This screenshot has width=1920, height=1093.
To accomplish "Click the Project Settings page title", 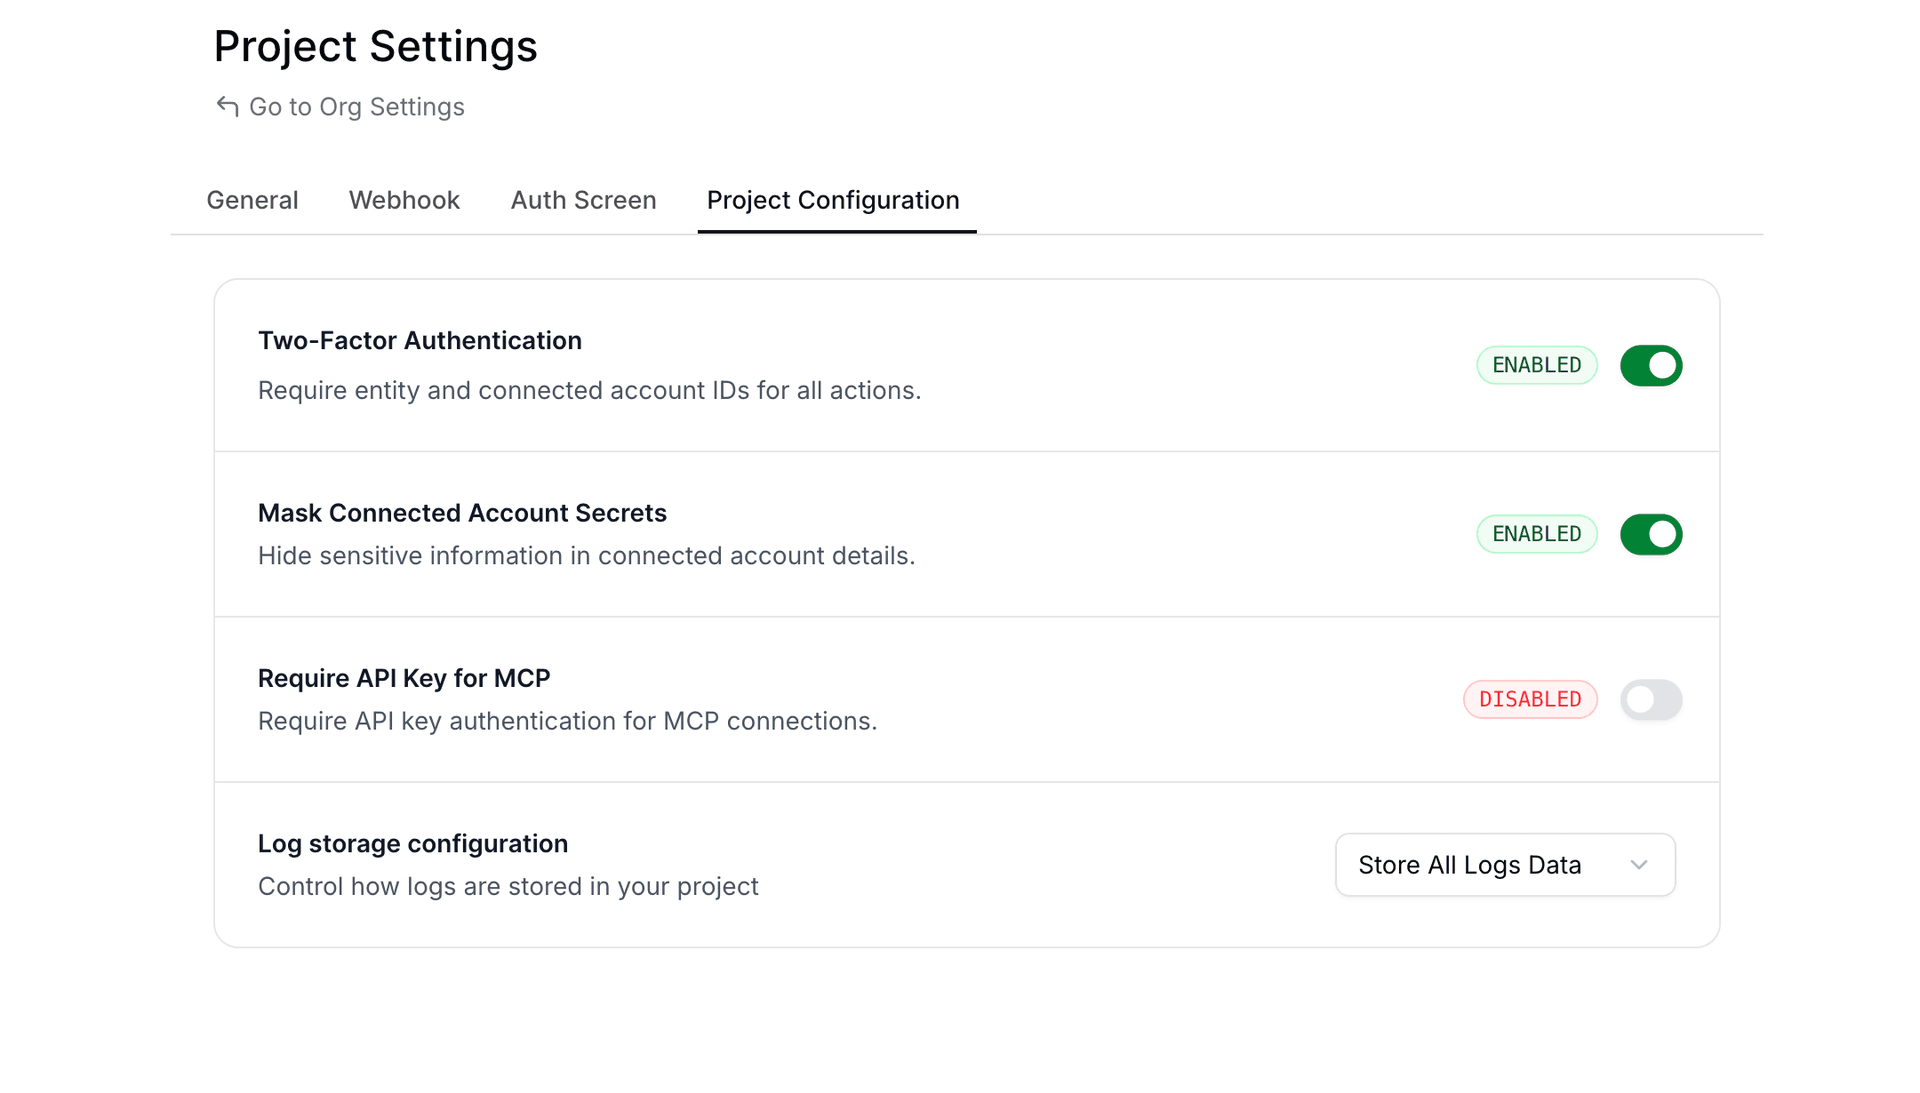I will 375,46.
